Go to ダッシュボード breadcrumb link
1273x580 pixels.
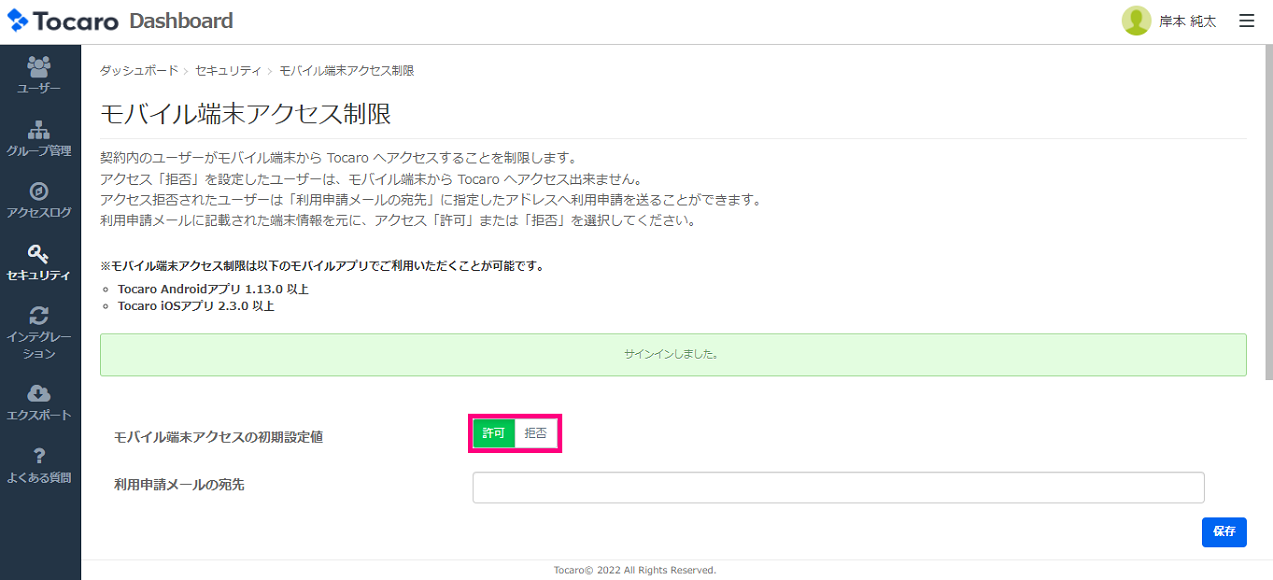point(139,71)
